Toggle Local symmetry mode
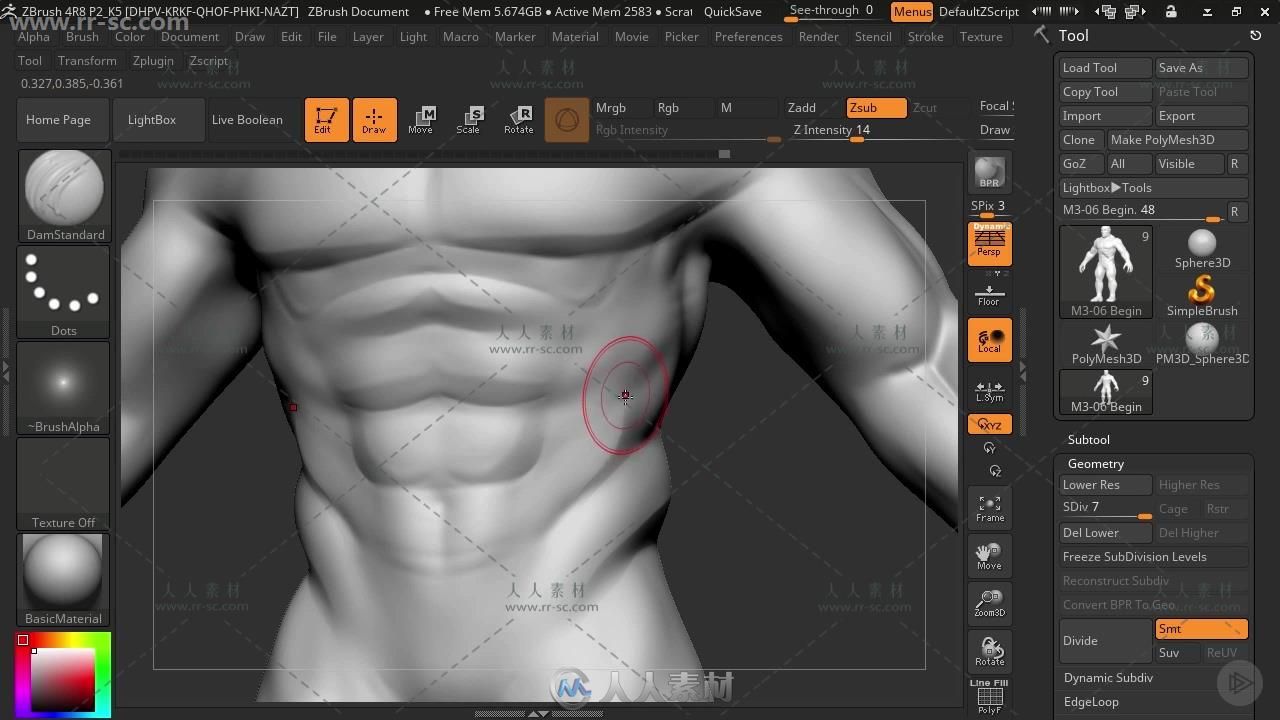This screenshot has width=1280, height=720. coord(989,340)
